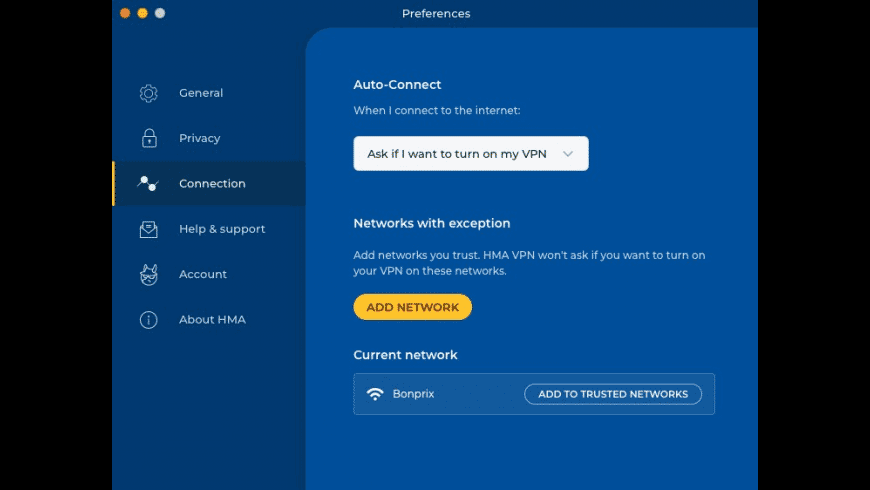870x490 pixels.
Task: Switch to the Privacy tab
Action: (x=209, y=138)
